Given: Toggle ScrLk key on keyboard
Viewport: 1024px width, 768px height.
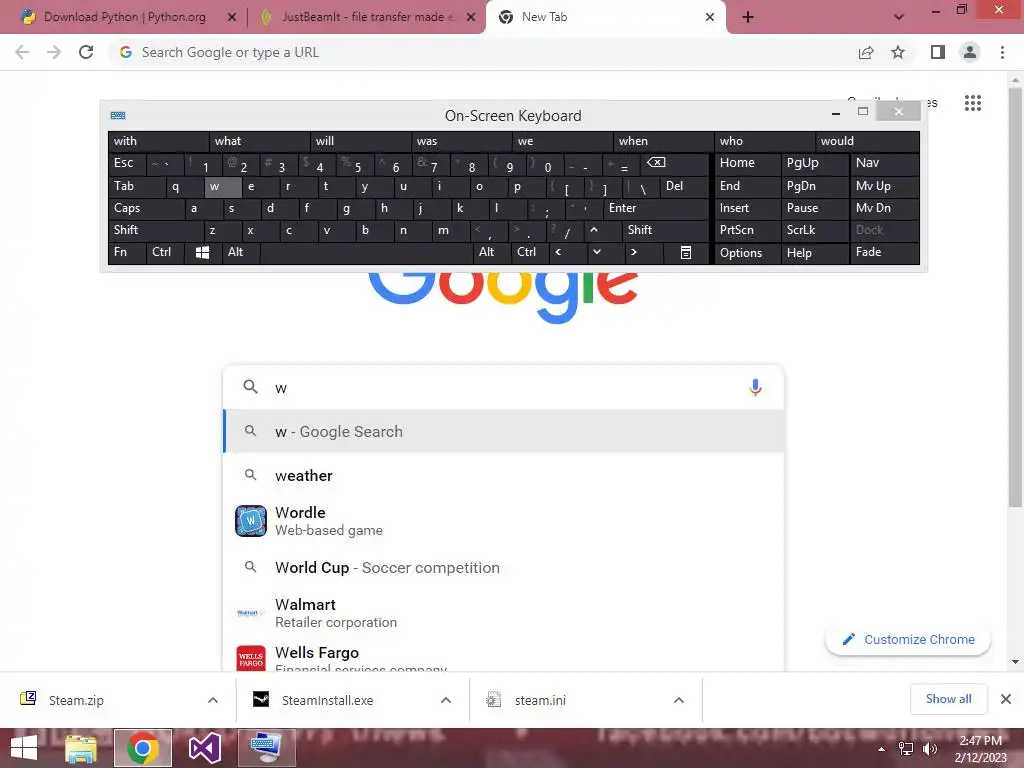Looking at the screenshot, I should click(814, 230).
